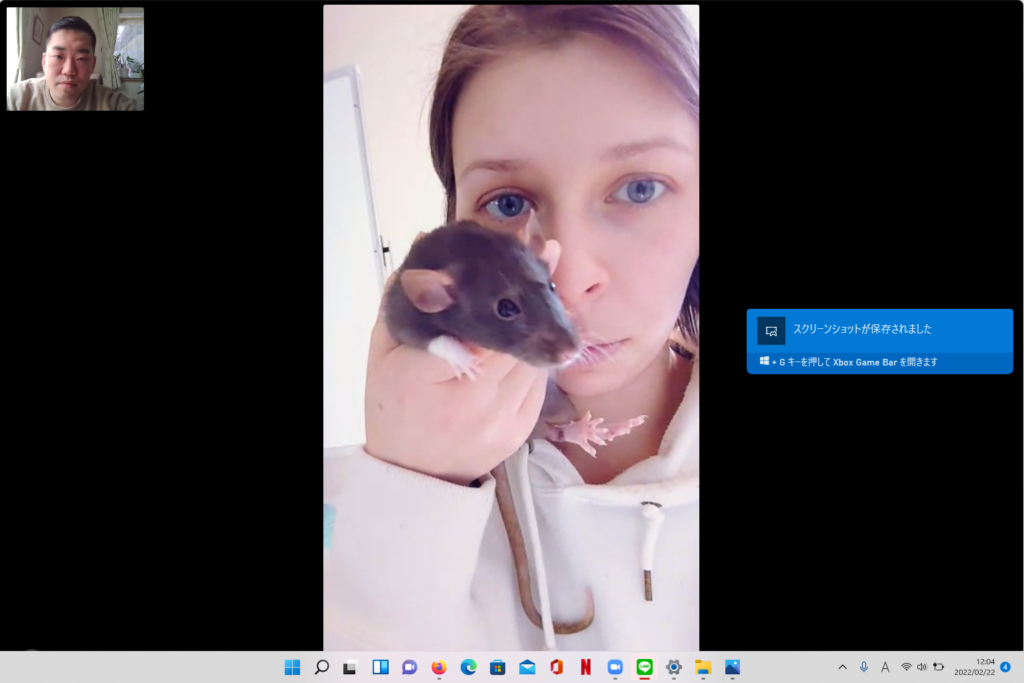This screenshot has width=1024, height=683.
Task: Select the self-view video thumbnail
Action: pyautogui.click(x=75, y=59)
